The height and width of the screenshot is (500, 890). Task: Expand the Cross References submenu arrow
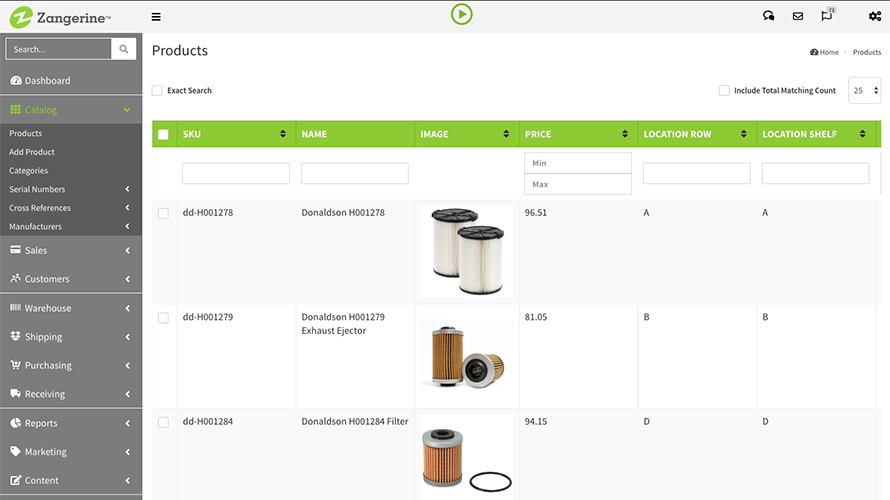click(x=127, y=208)
